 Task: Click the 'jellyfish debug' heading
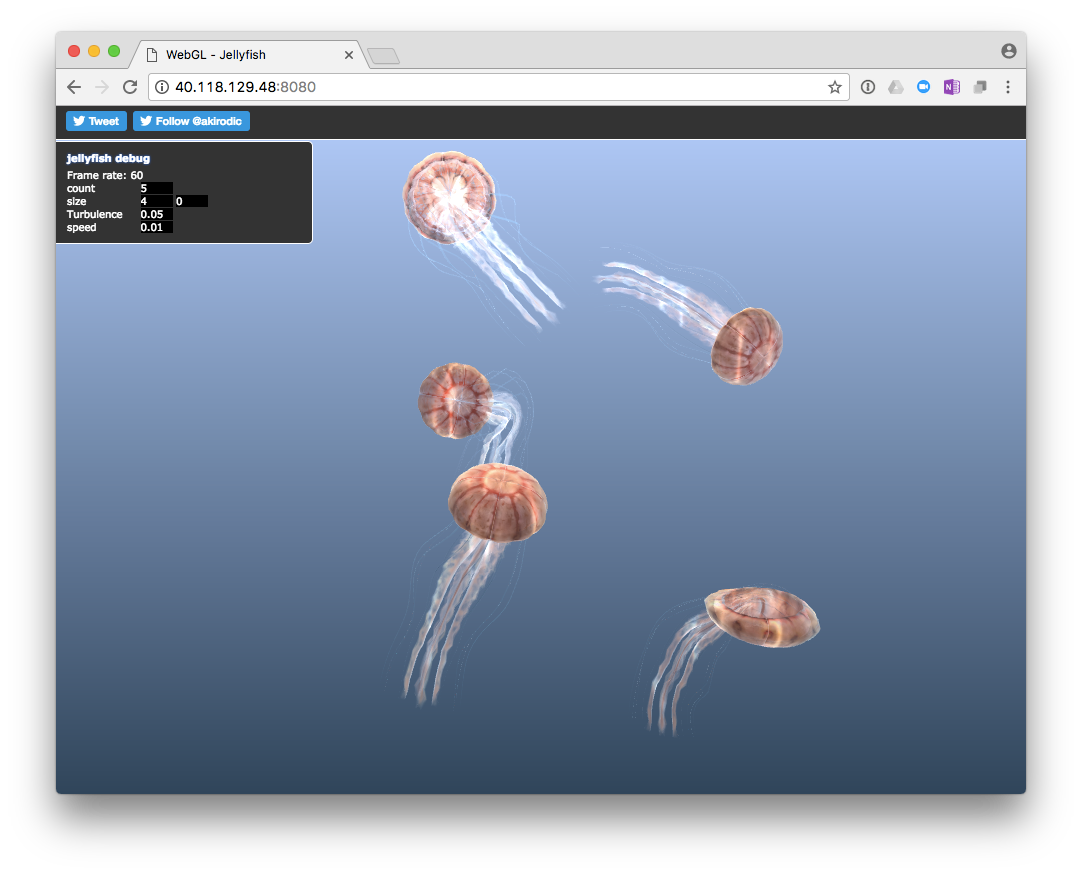[108, 158]
